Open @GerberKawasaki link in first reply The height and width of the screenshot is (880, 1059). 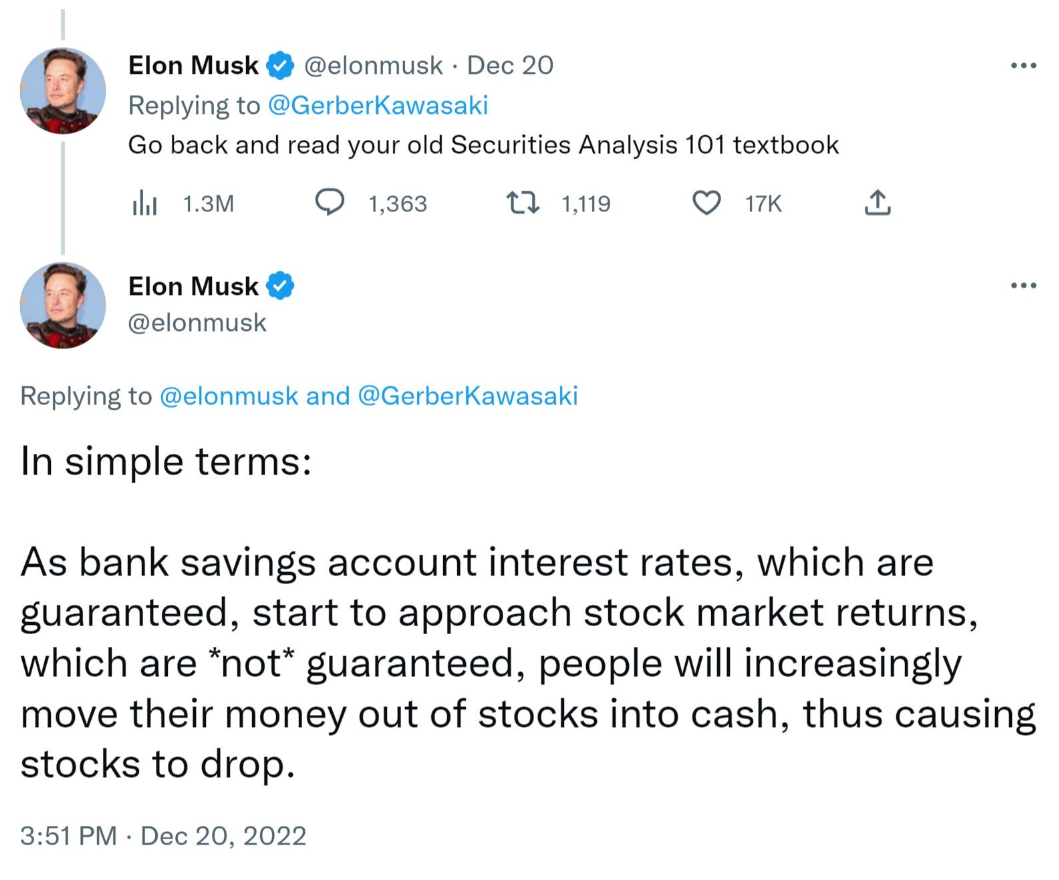378,105
